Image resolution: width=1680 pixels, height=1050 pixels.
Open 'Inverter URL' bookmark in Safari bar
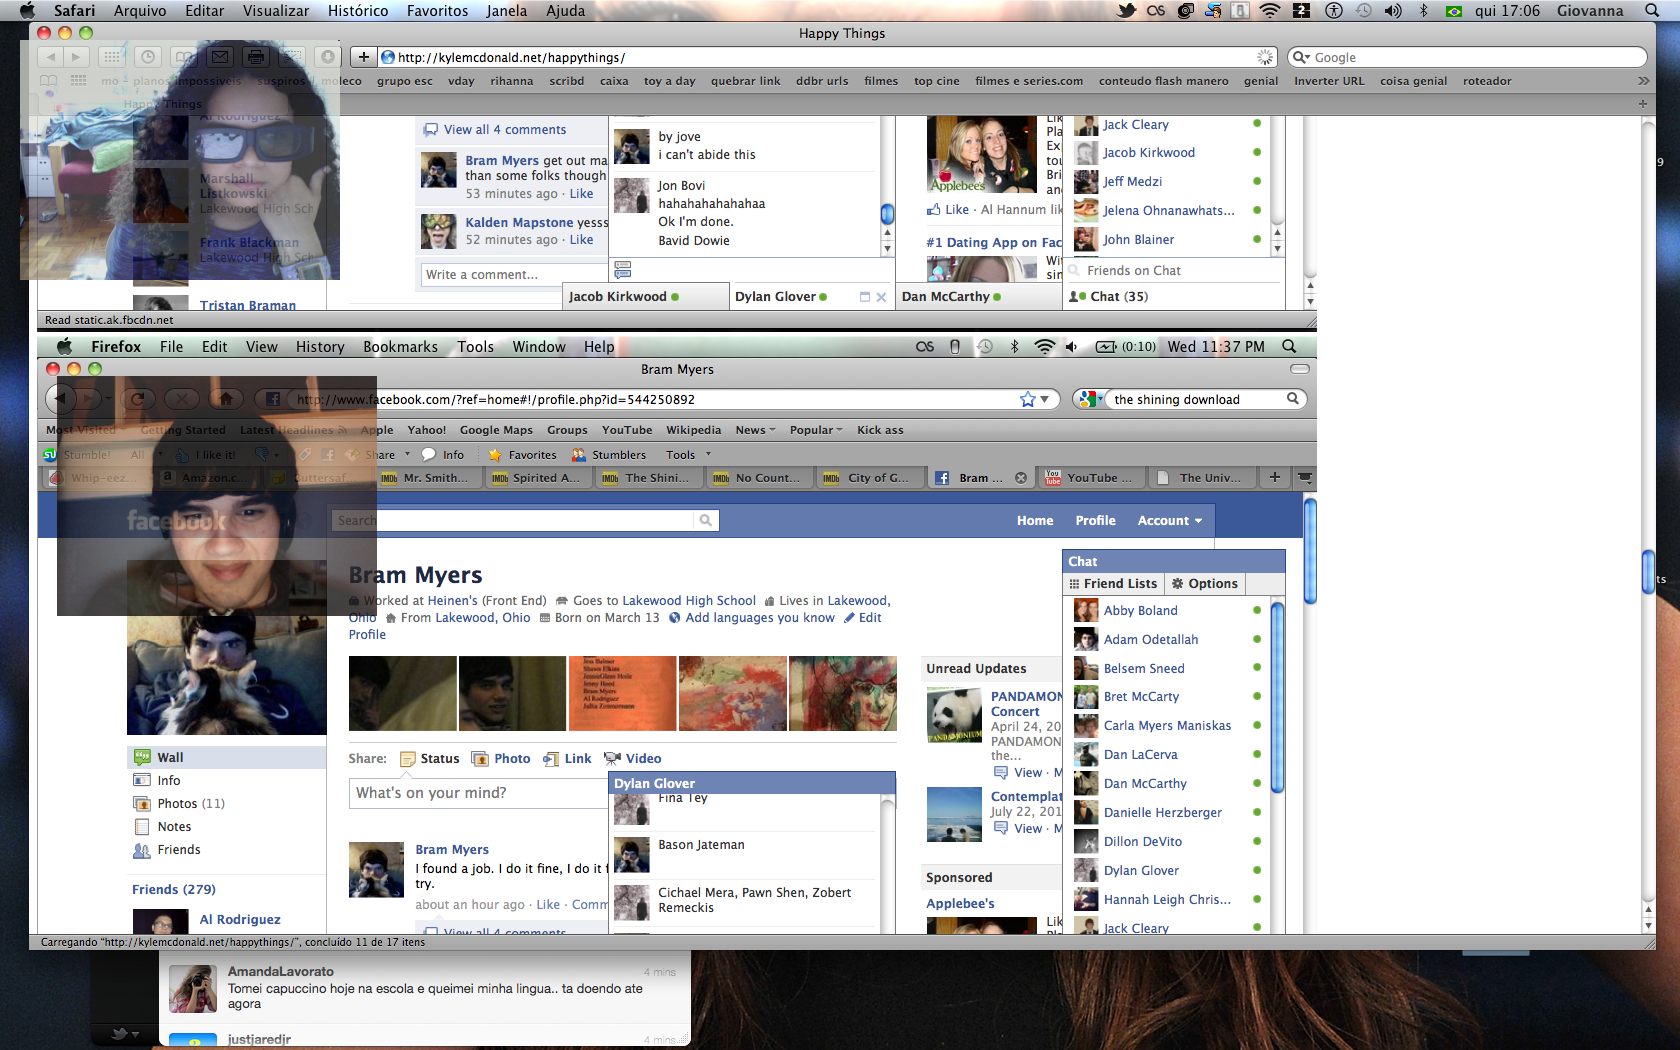coord(1329,81)
